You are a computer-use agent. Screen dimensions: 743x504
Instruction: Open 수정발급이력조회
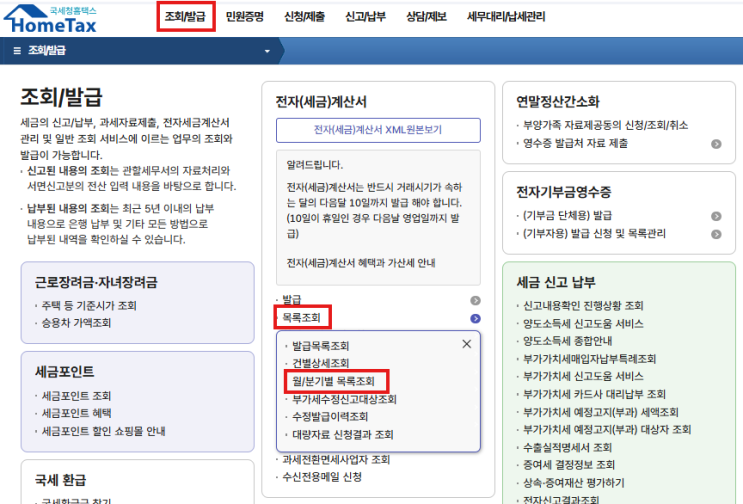330,417
